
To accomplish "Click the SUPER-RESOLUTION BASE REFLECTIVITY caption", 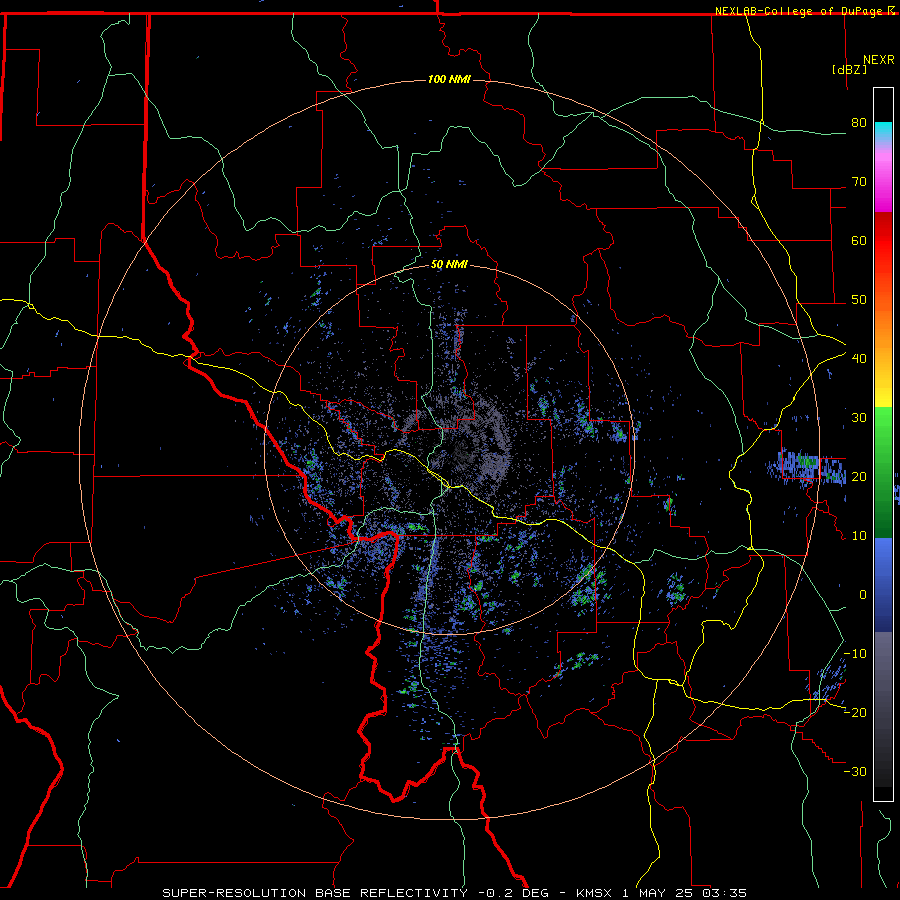I will pos(315,893).
